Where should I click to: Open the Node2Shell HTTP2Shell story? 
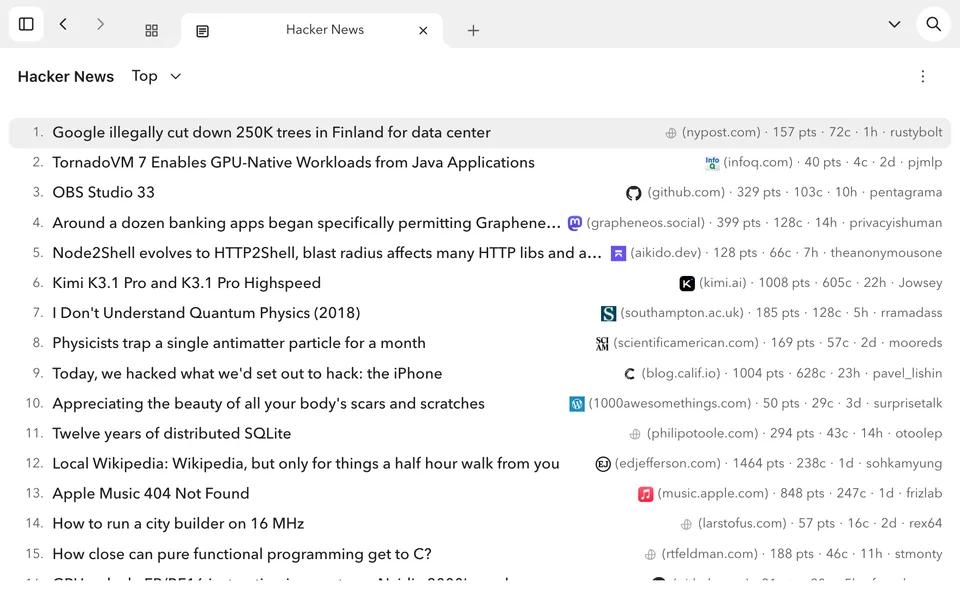[x=327, y=253]
